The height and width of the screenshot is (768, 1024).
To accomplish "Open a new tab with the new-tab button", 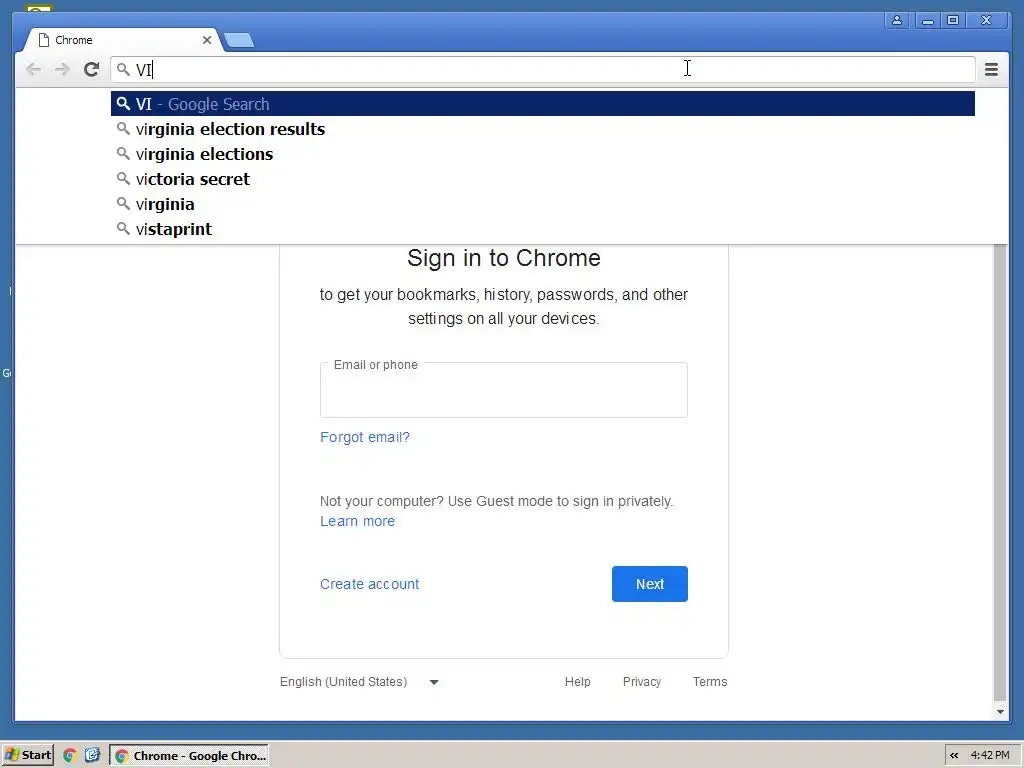I will click(x=239, y=40).
